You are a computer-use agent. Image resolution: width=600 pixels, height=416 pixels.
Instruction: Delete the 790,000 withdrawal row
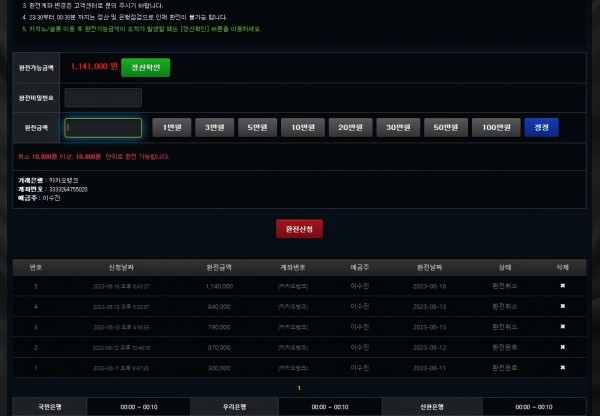tap(562, 327)
